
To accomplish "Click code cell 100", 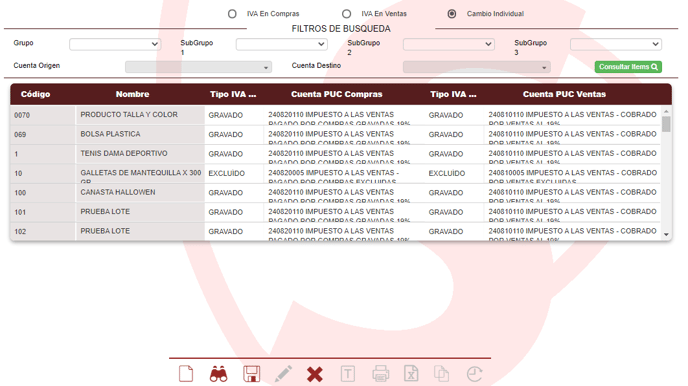I will (43, 193).
